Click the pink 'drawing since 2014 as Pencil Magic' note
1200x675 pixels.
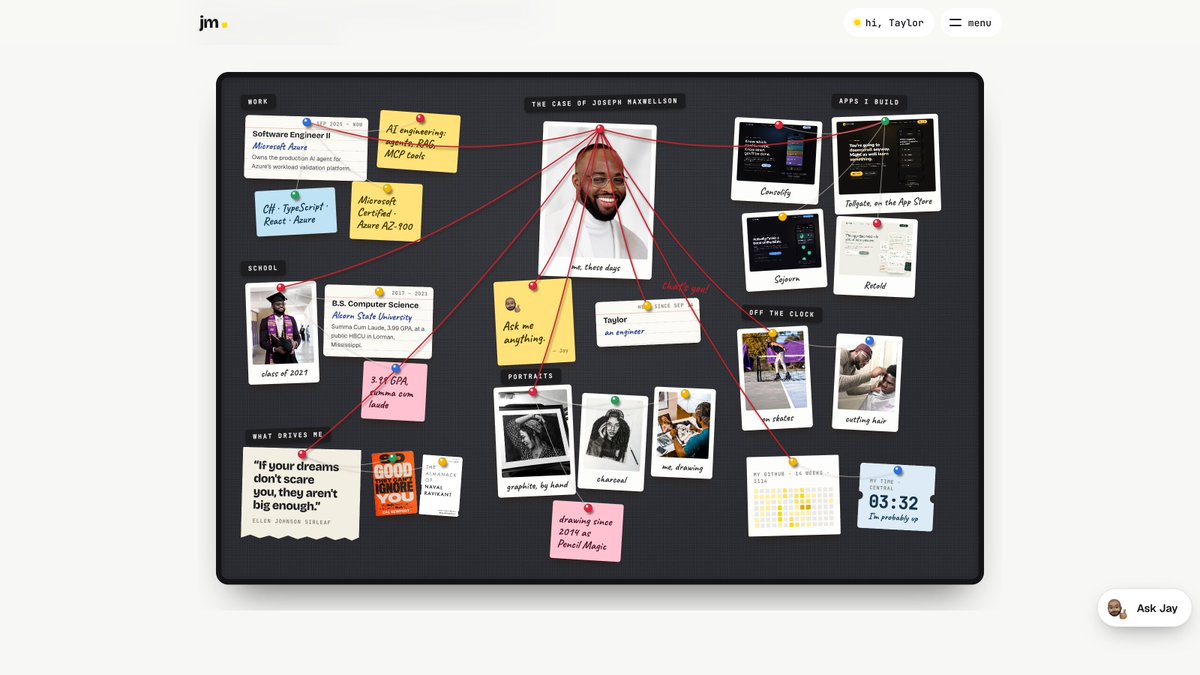pos(587,531)
